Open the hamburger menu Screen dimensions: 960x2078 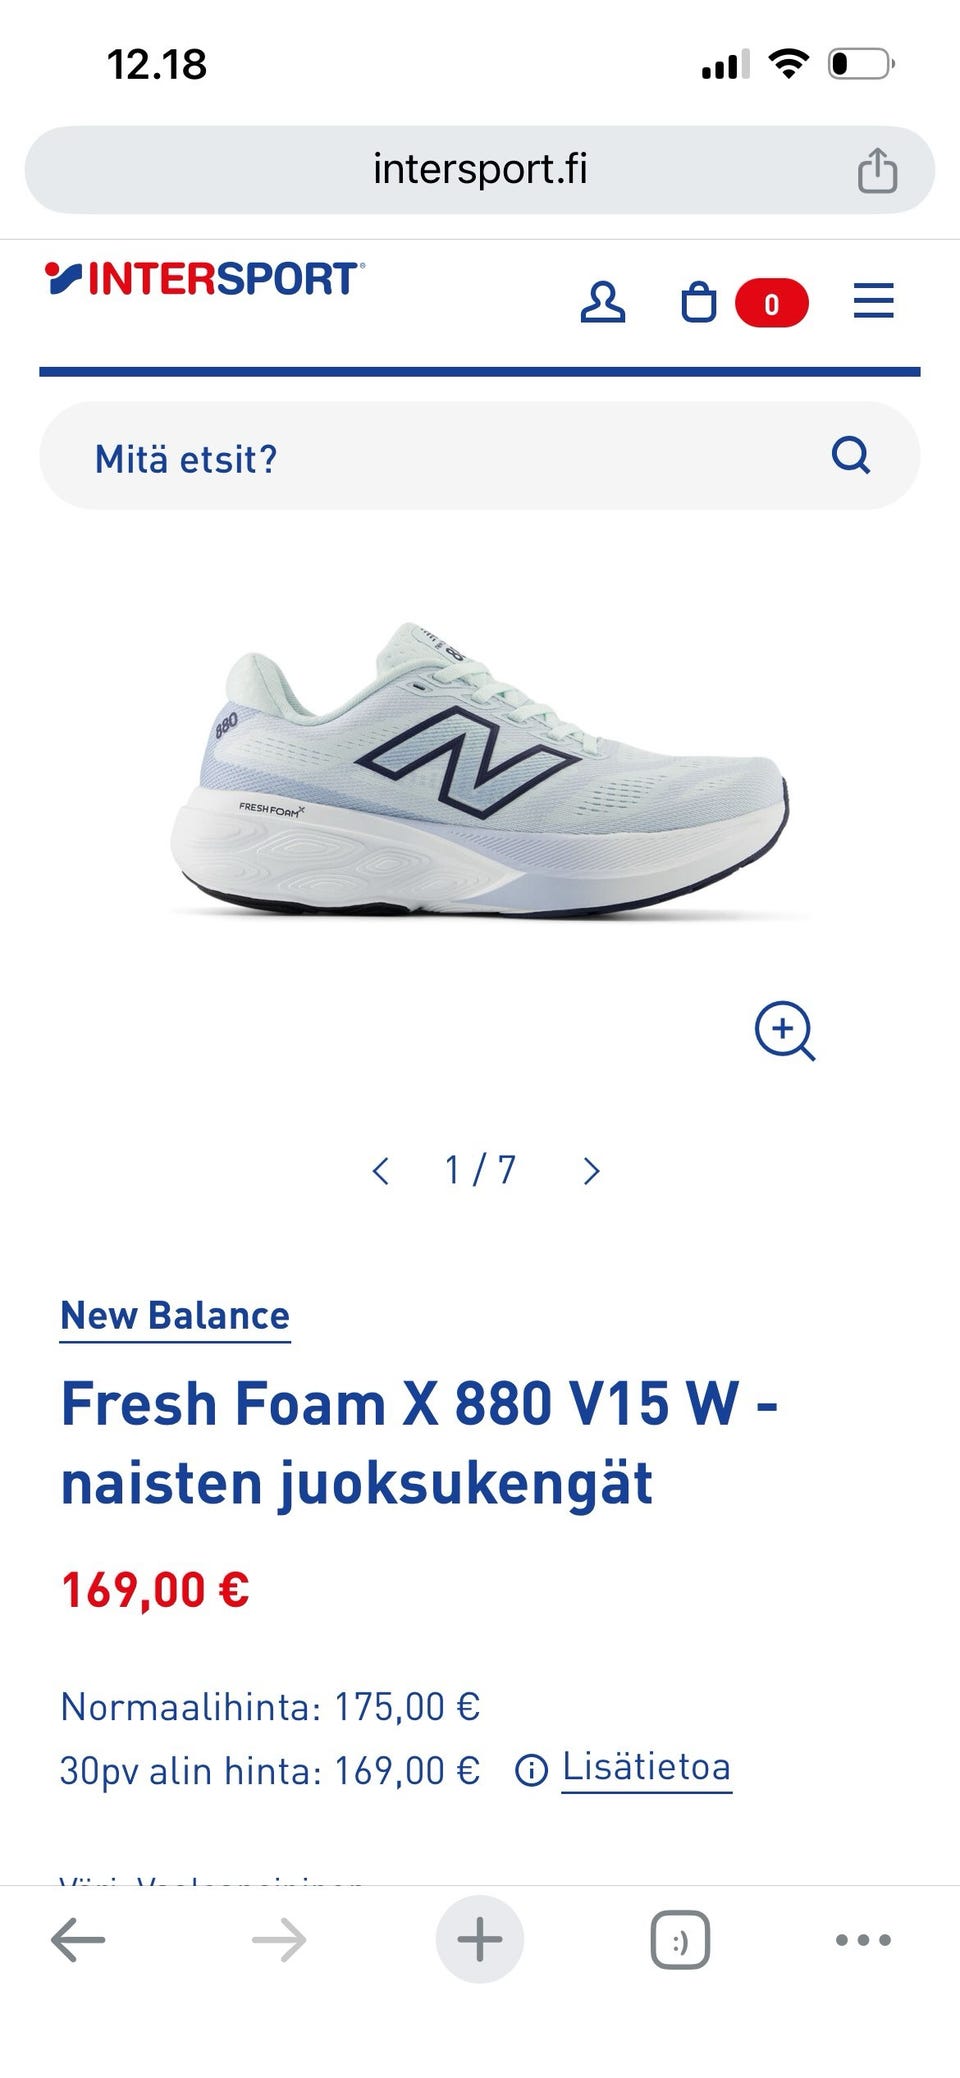(873, 301)
